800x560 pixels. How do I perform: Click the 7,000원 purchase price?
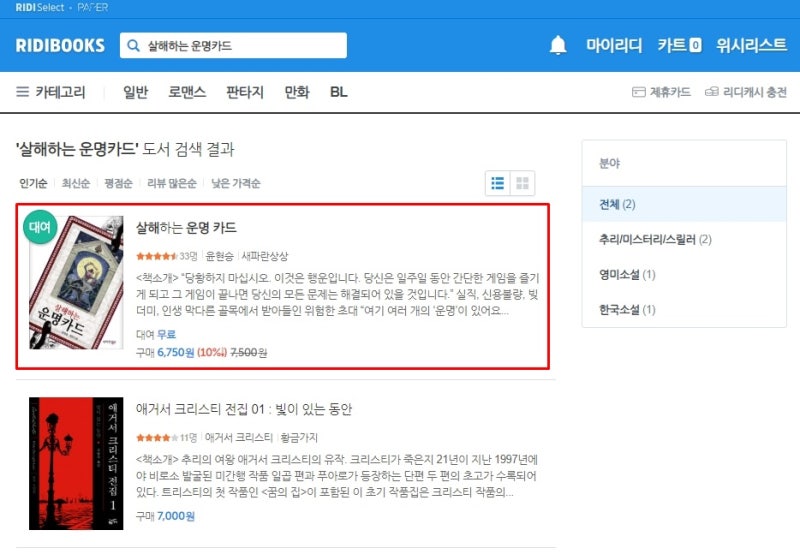tap(176, 516)
